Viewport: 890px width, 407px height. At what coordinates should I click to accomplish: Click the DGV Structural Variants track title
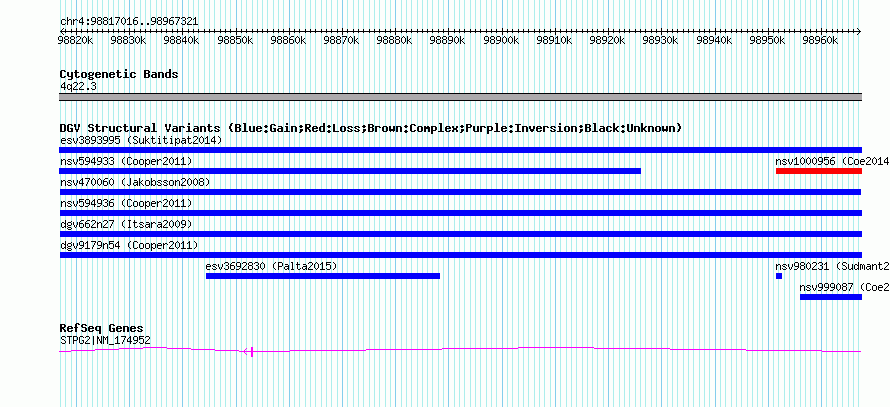pyautogui.click(x=371, y=128)
